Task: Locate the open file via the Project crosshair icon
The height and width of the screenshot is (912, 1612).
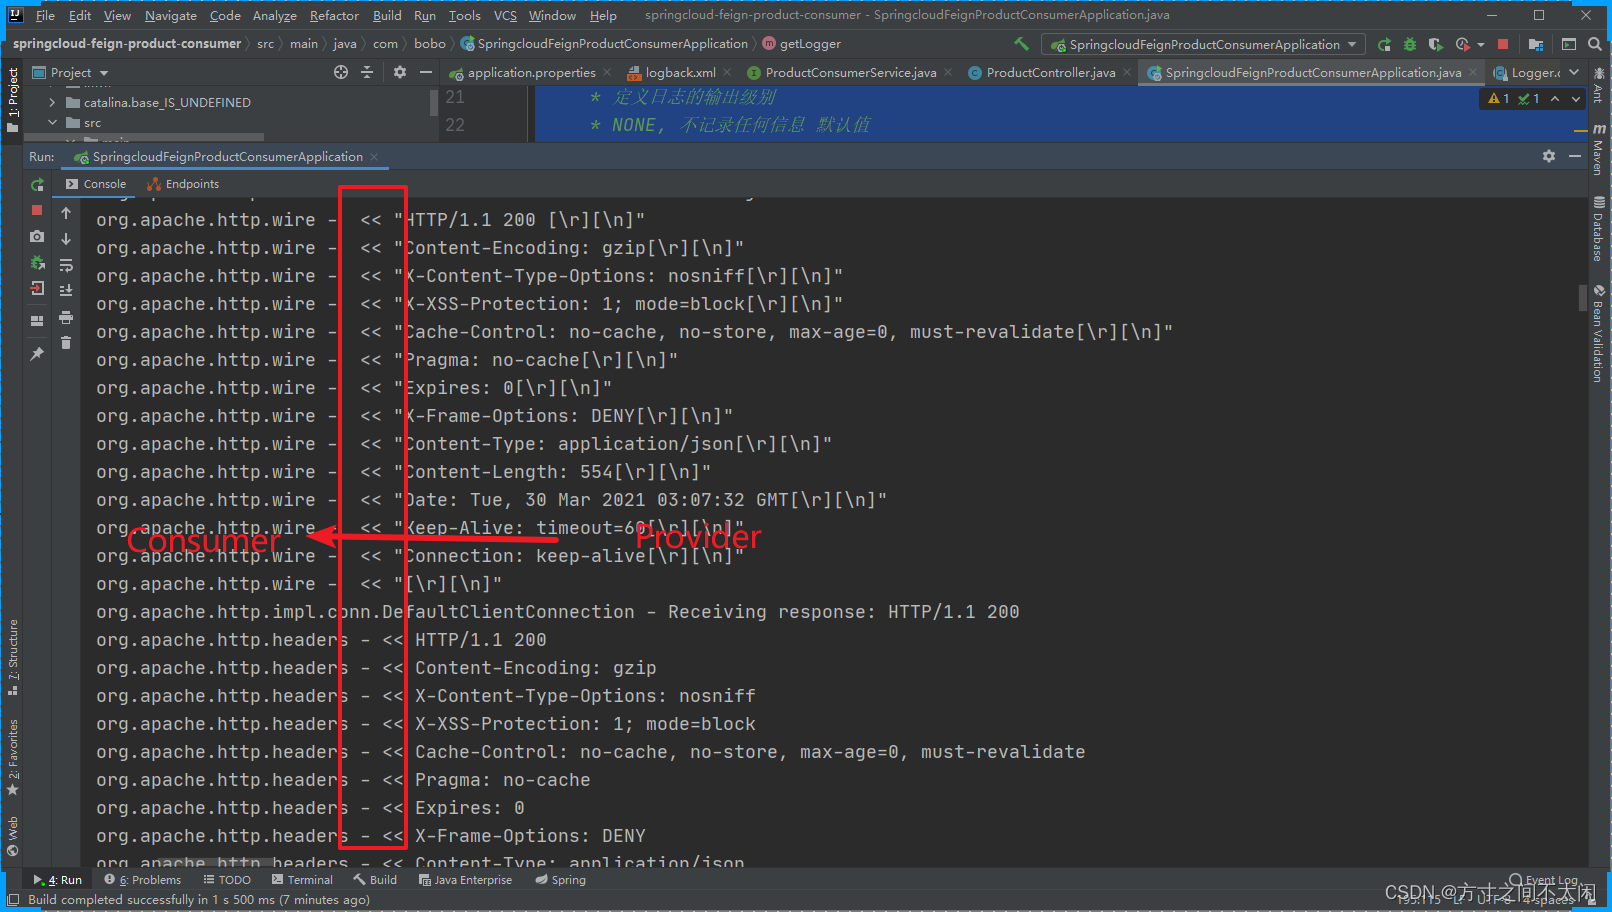Action: pos(341,72)
